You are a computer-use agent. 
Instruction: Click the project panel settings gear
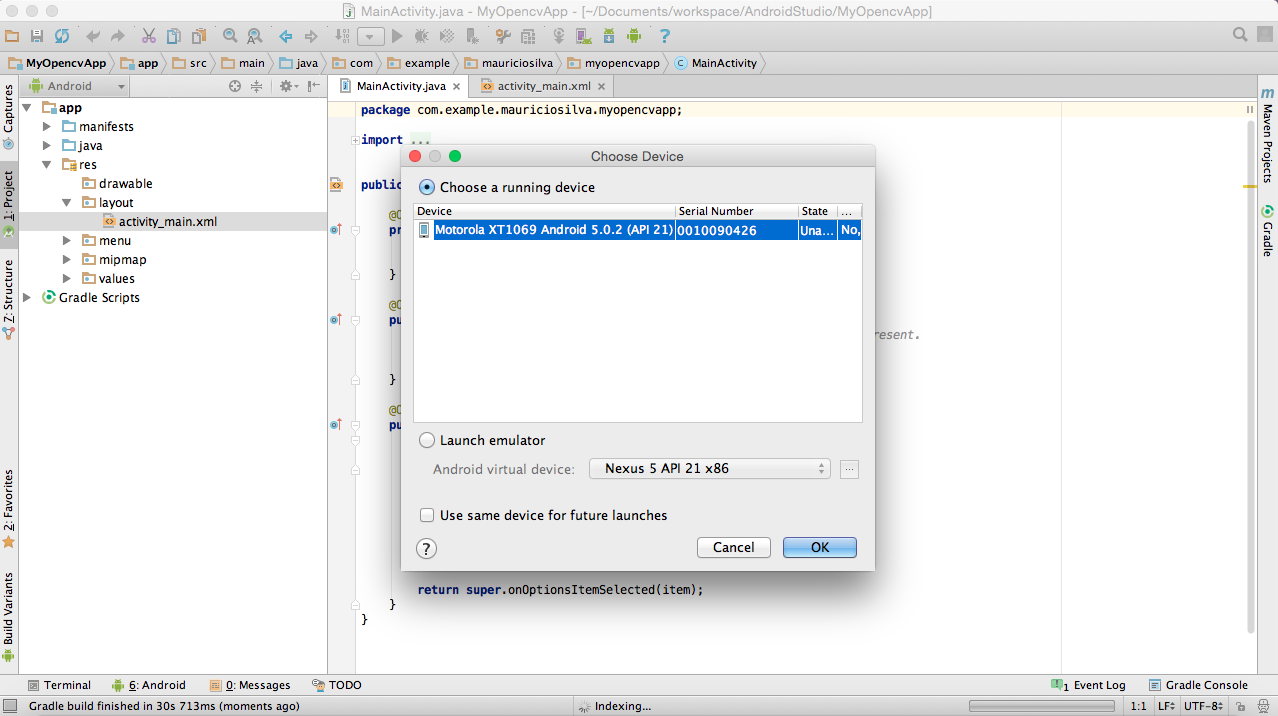[286, 86]
